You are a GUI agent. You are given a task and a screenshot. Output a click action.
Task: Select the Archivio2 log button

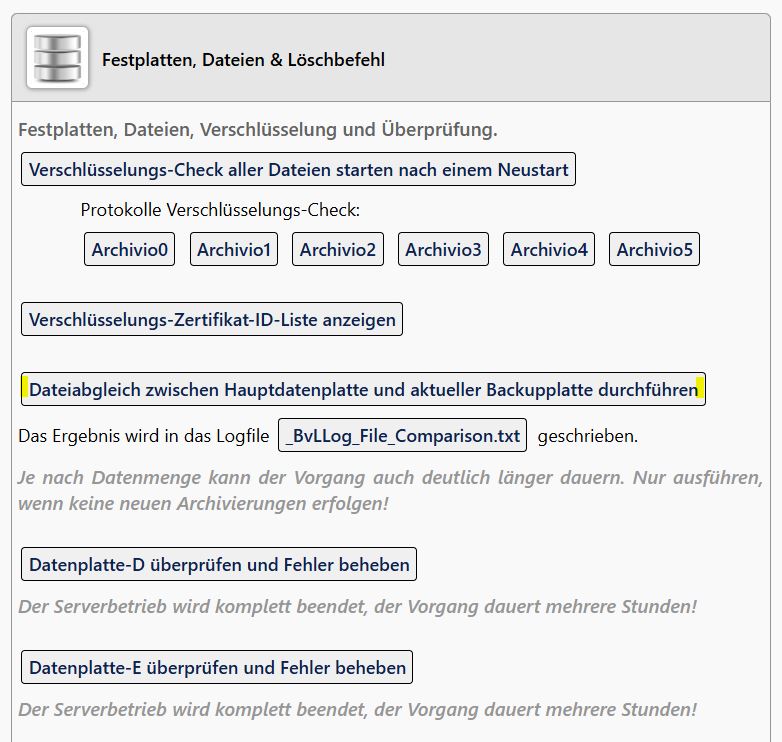click(338, 250)
